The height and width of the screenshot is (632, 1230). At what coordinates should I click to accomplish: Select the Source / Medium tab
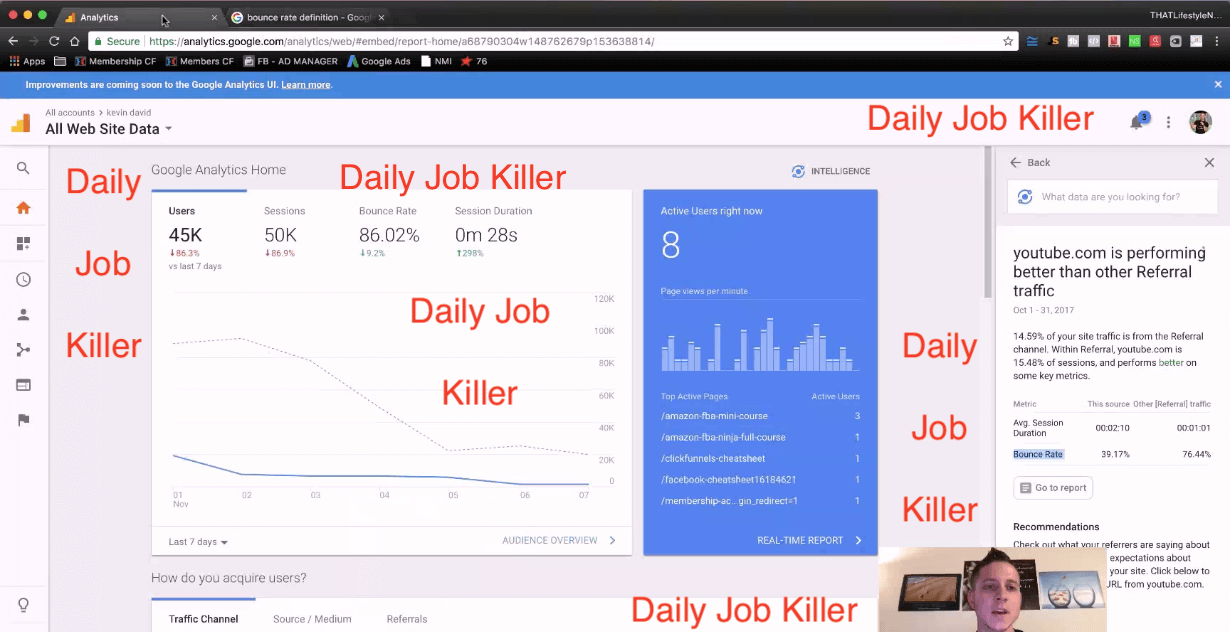click(312, 619)
